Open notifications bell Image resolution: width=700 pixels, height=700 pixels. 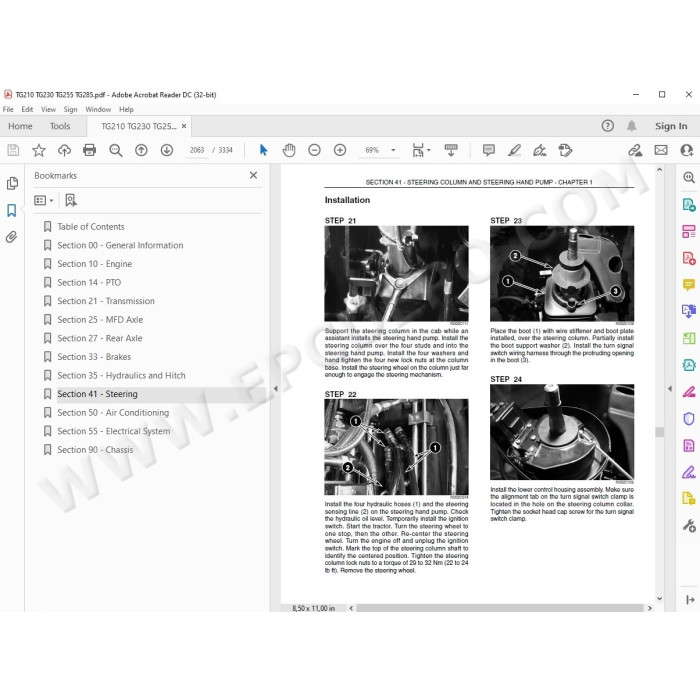632,126
